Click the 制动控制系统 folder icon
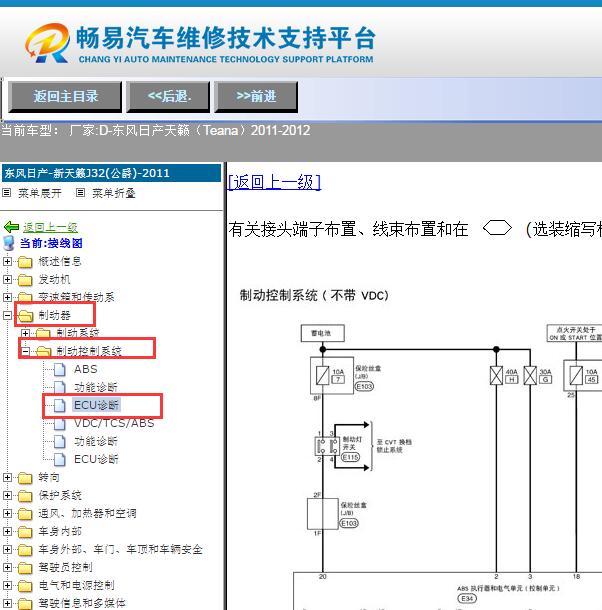The width and height of the screenshot is (602, 610). click(x=43, y=352)
